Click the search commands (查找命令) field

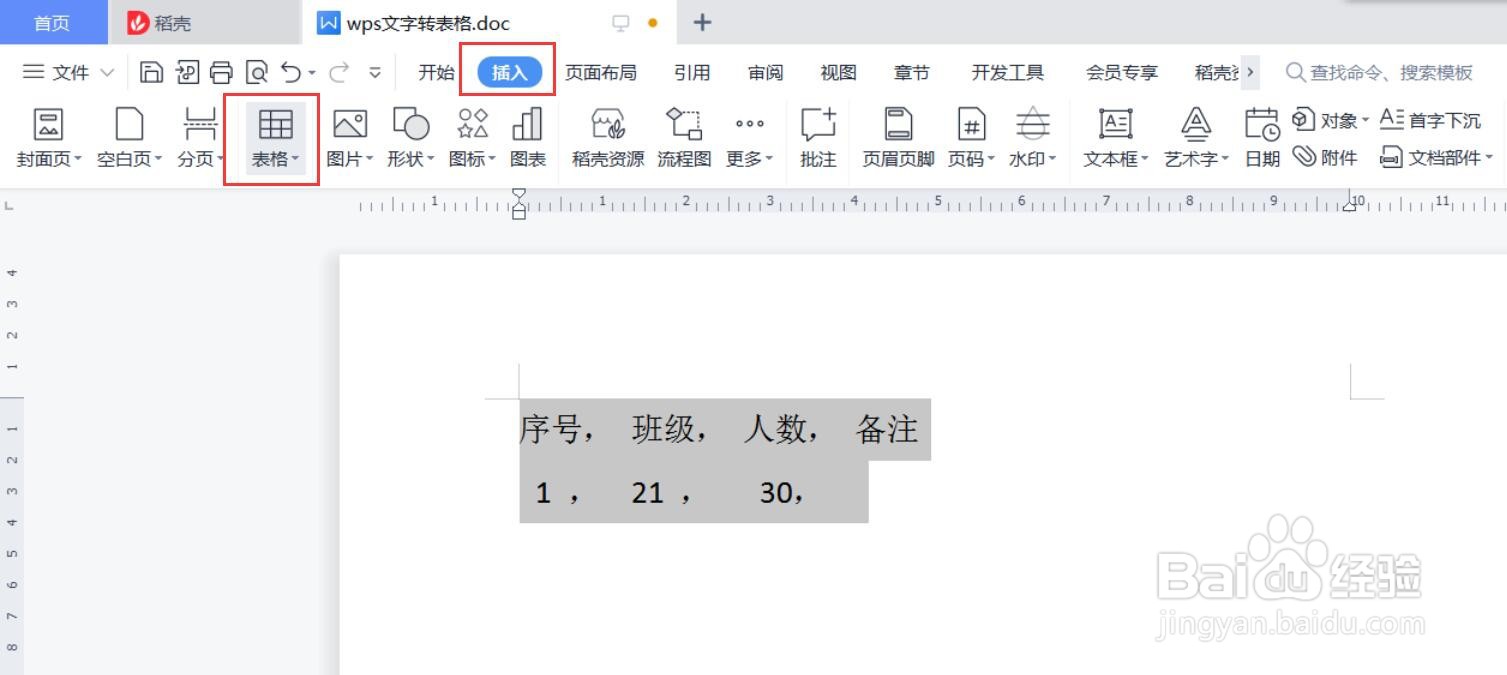click(x=1380, y=72)
